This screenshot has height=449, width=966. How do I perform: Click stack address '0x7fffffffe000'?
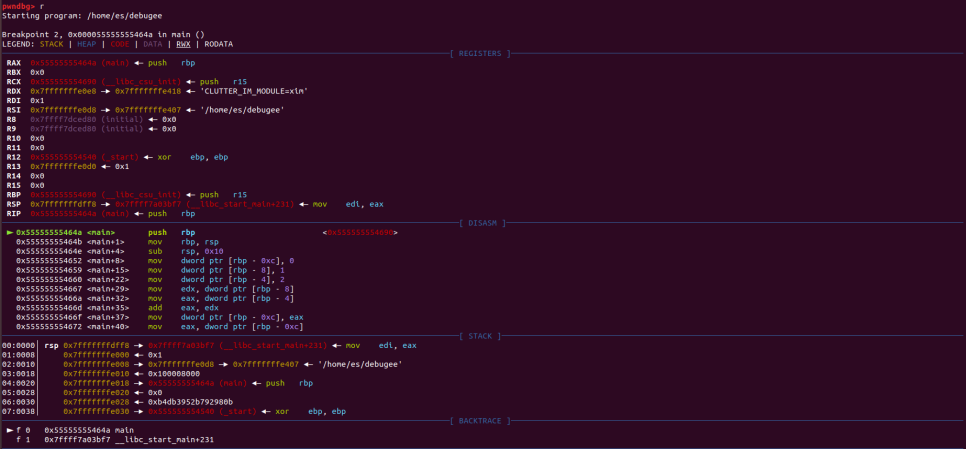tap(96, 355)
